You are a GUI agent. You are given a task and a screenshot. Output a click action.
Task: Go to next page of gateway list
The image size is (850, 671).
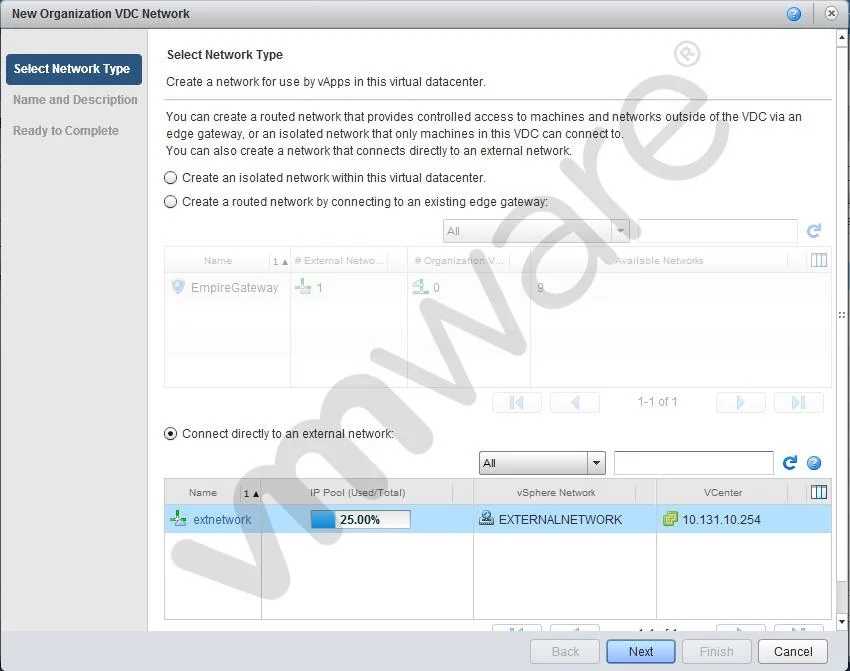740,402
